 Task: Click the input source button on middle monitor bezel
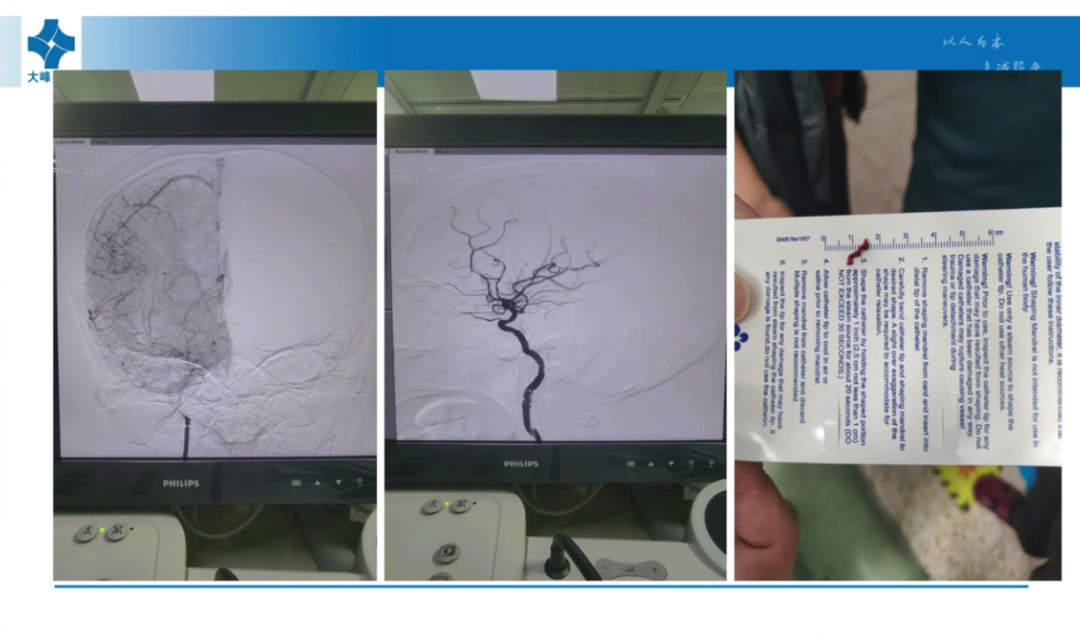pyautogui.click(x=630, y=463)
